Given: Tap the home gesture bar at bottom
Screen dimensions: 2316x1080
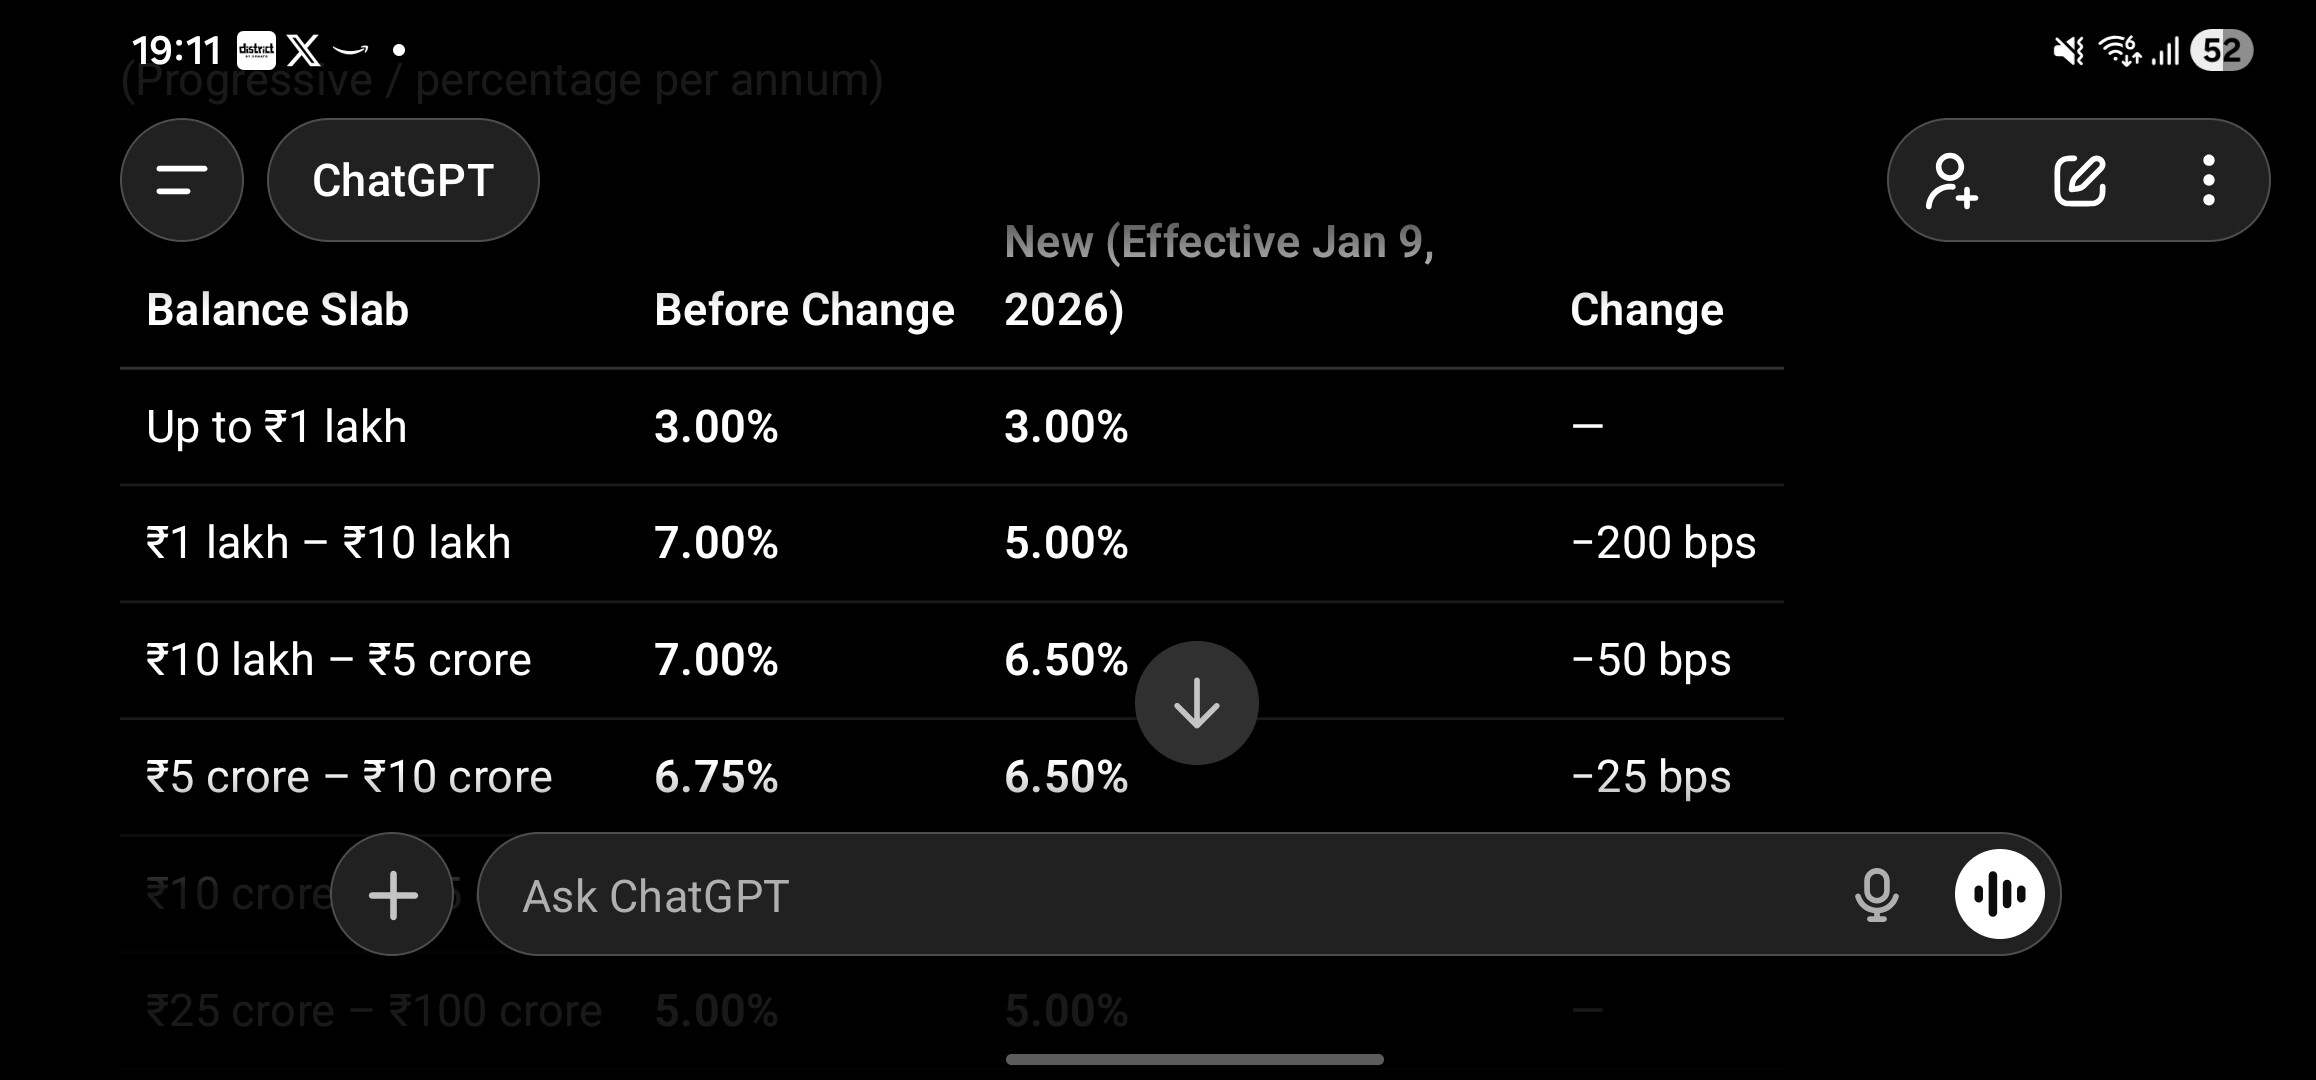Looking at the screenshot, I should (x=1195, y=1059).
